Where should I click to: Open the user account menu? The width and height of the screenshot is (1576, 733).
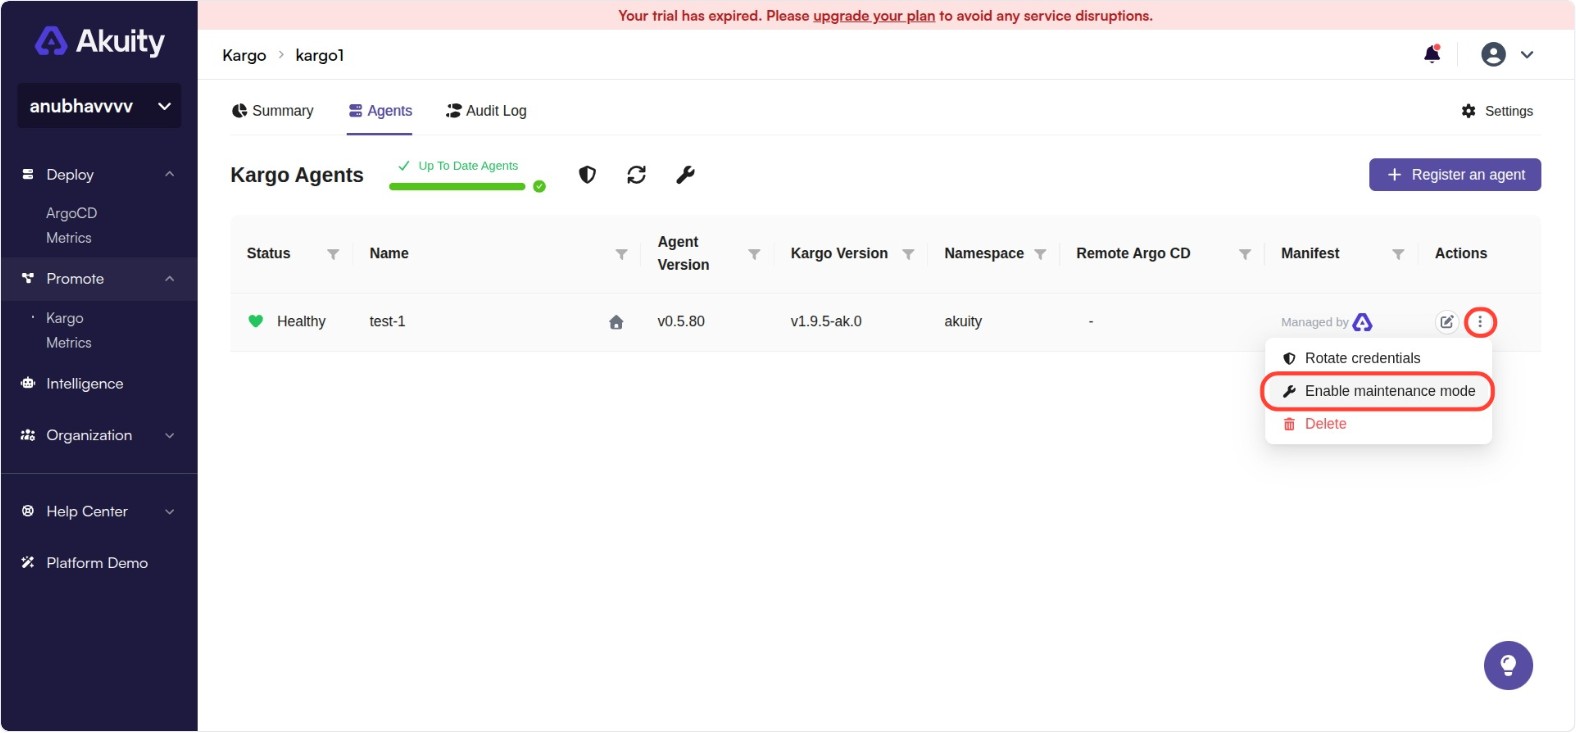1506,54
